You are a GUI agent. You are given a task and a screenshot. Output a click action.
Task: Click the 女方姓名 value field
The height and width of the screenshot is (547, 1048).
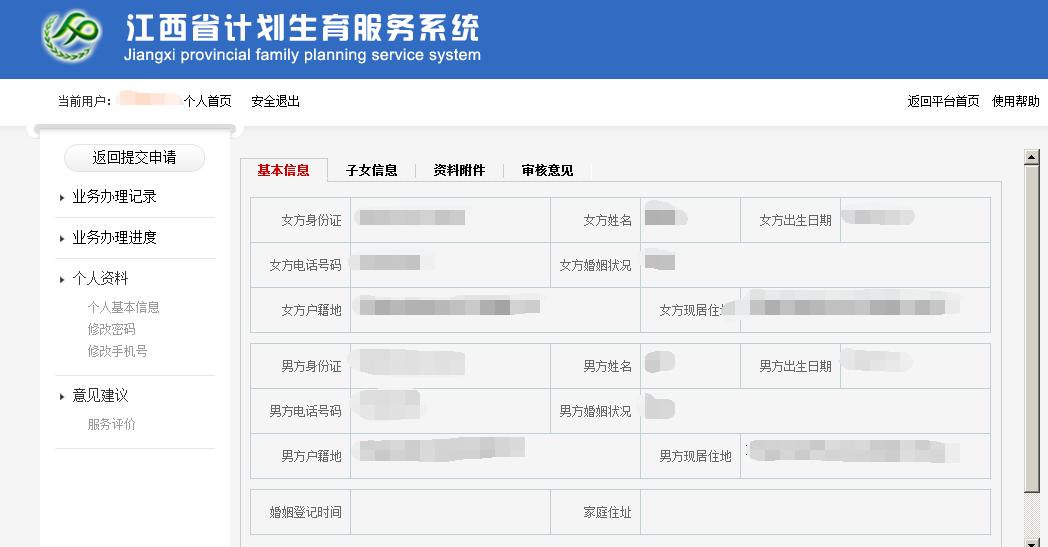point(690,220)
